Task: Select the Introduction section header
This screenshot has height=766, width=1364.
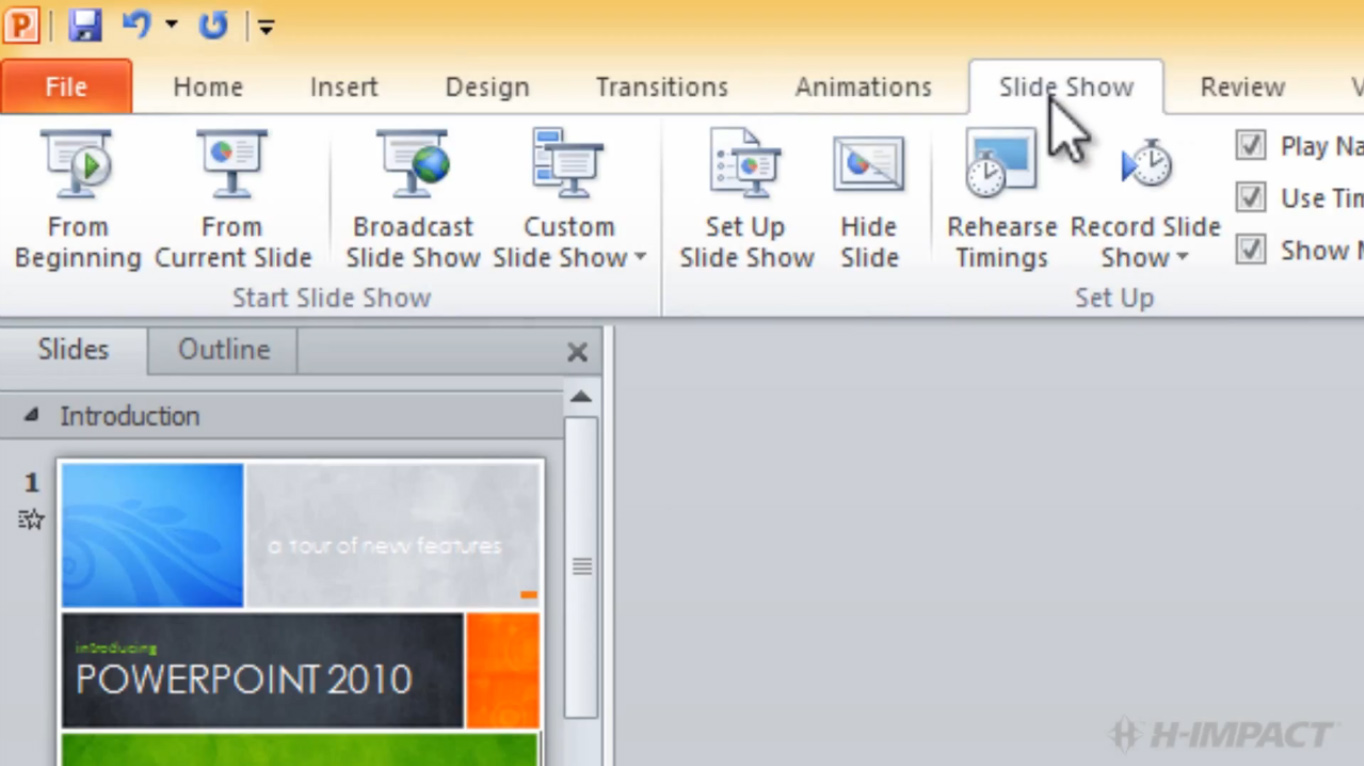Action: [x=281, y=416]
